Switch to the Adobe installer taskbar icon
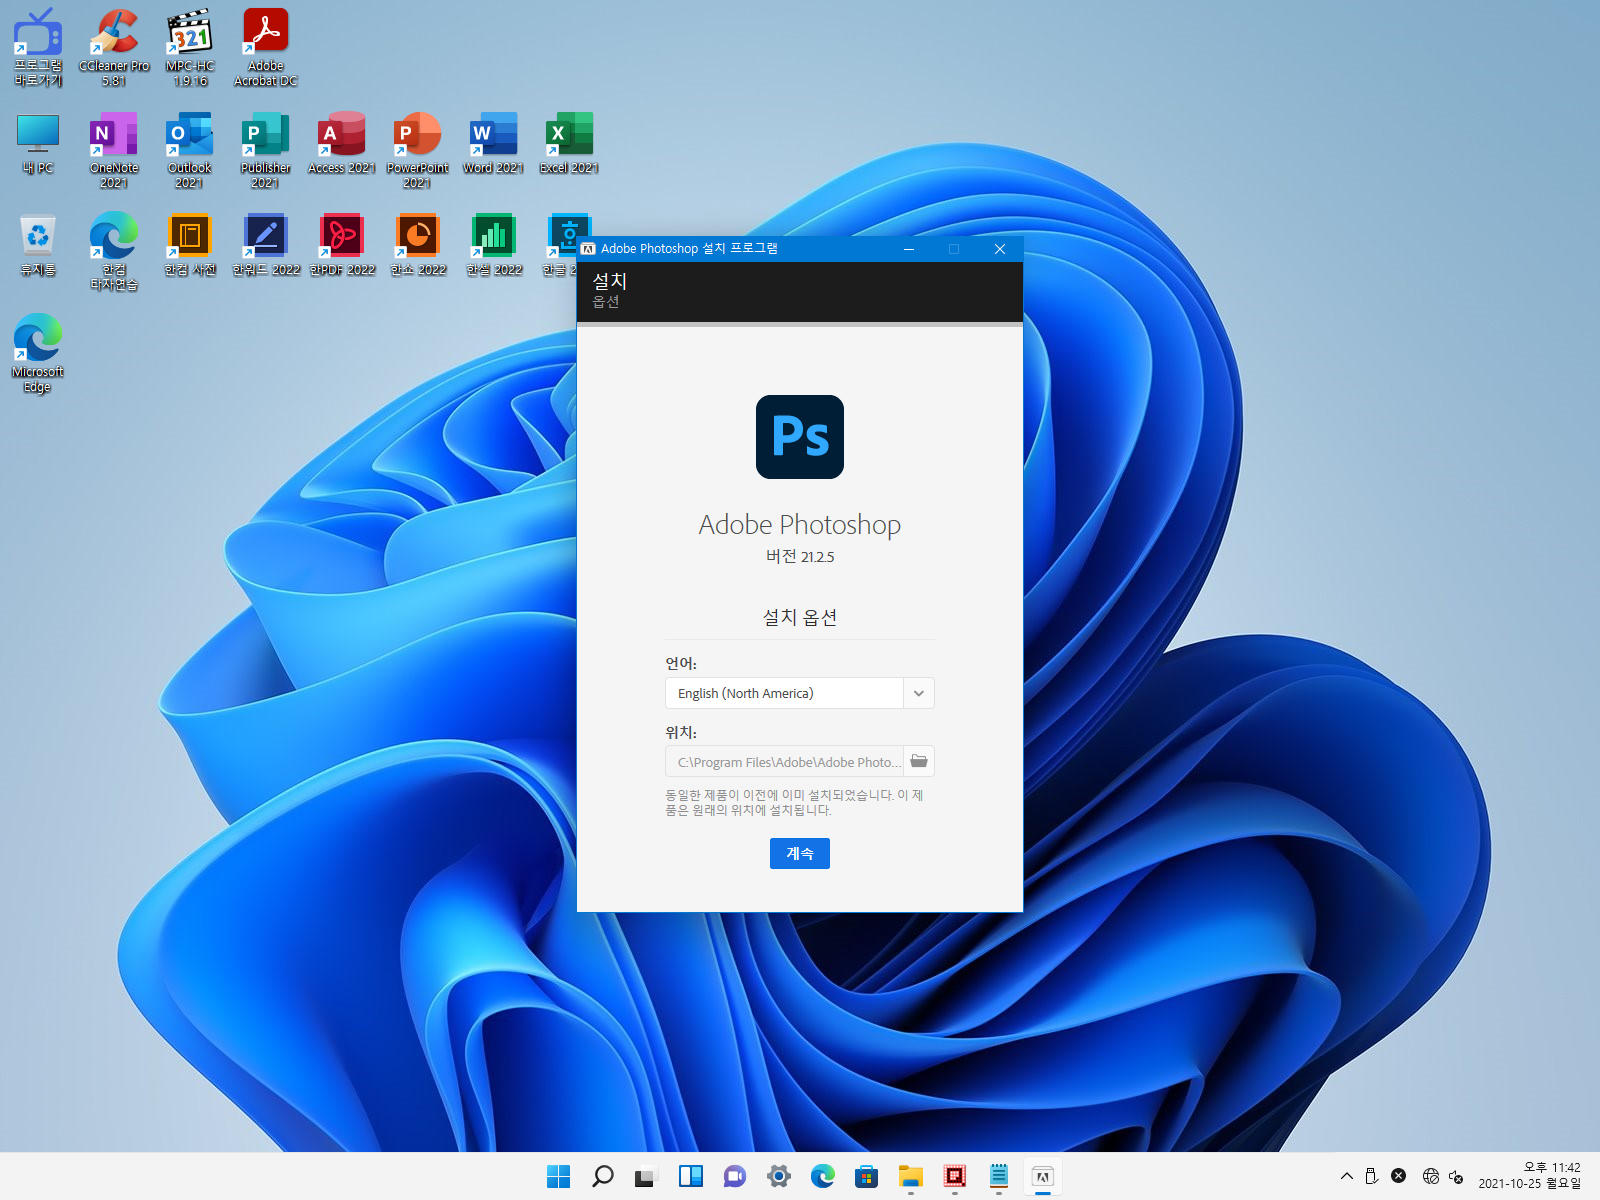Viewport: 1600px width, 1200px height. pyautogui.click(x=1043, y=1176)
